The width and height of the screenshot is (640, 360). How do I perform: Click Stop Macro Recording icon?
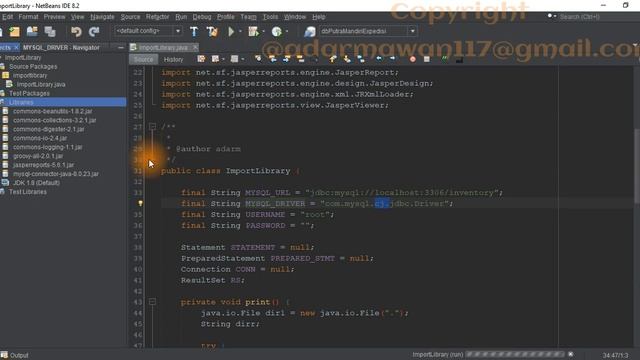point(427,59)
